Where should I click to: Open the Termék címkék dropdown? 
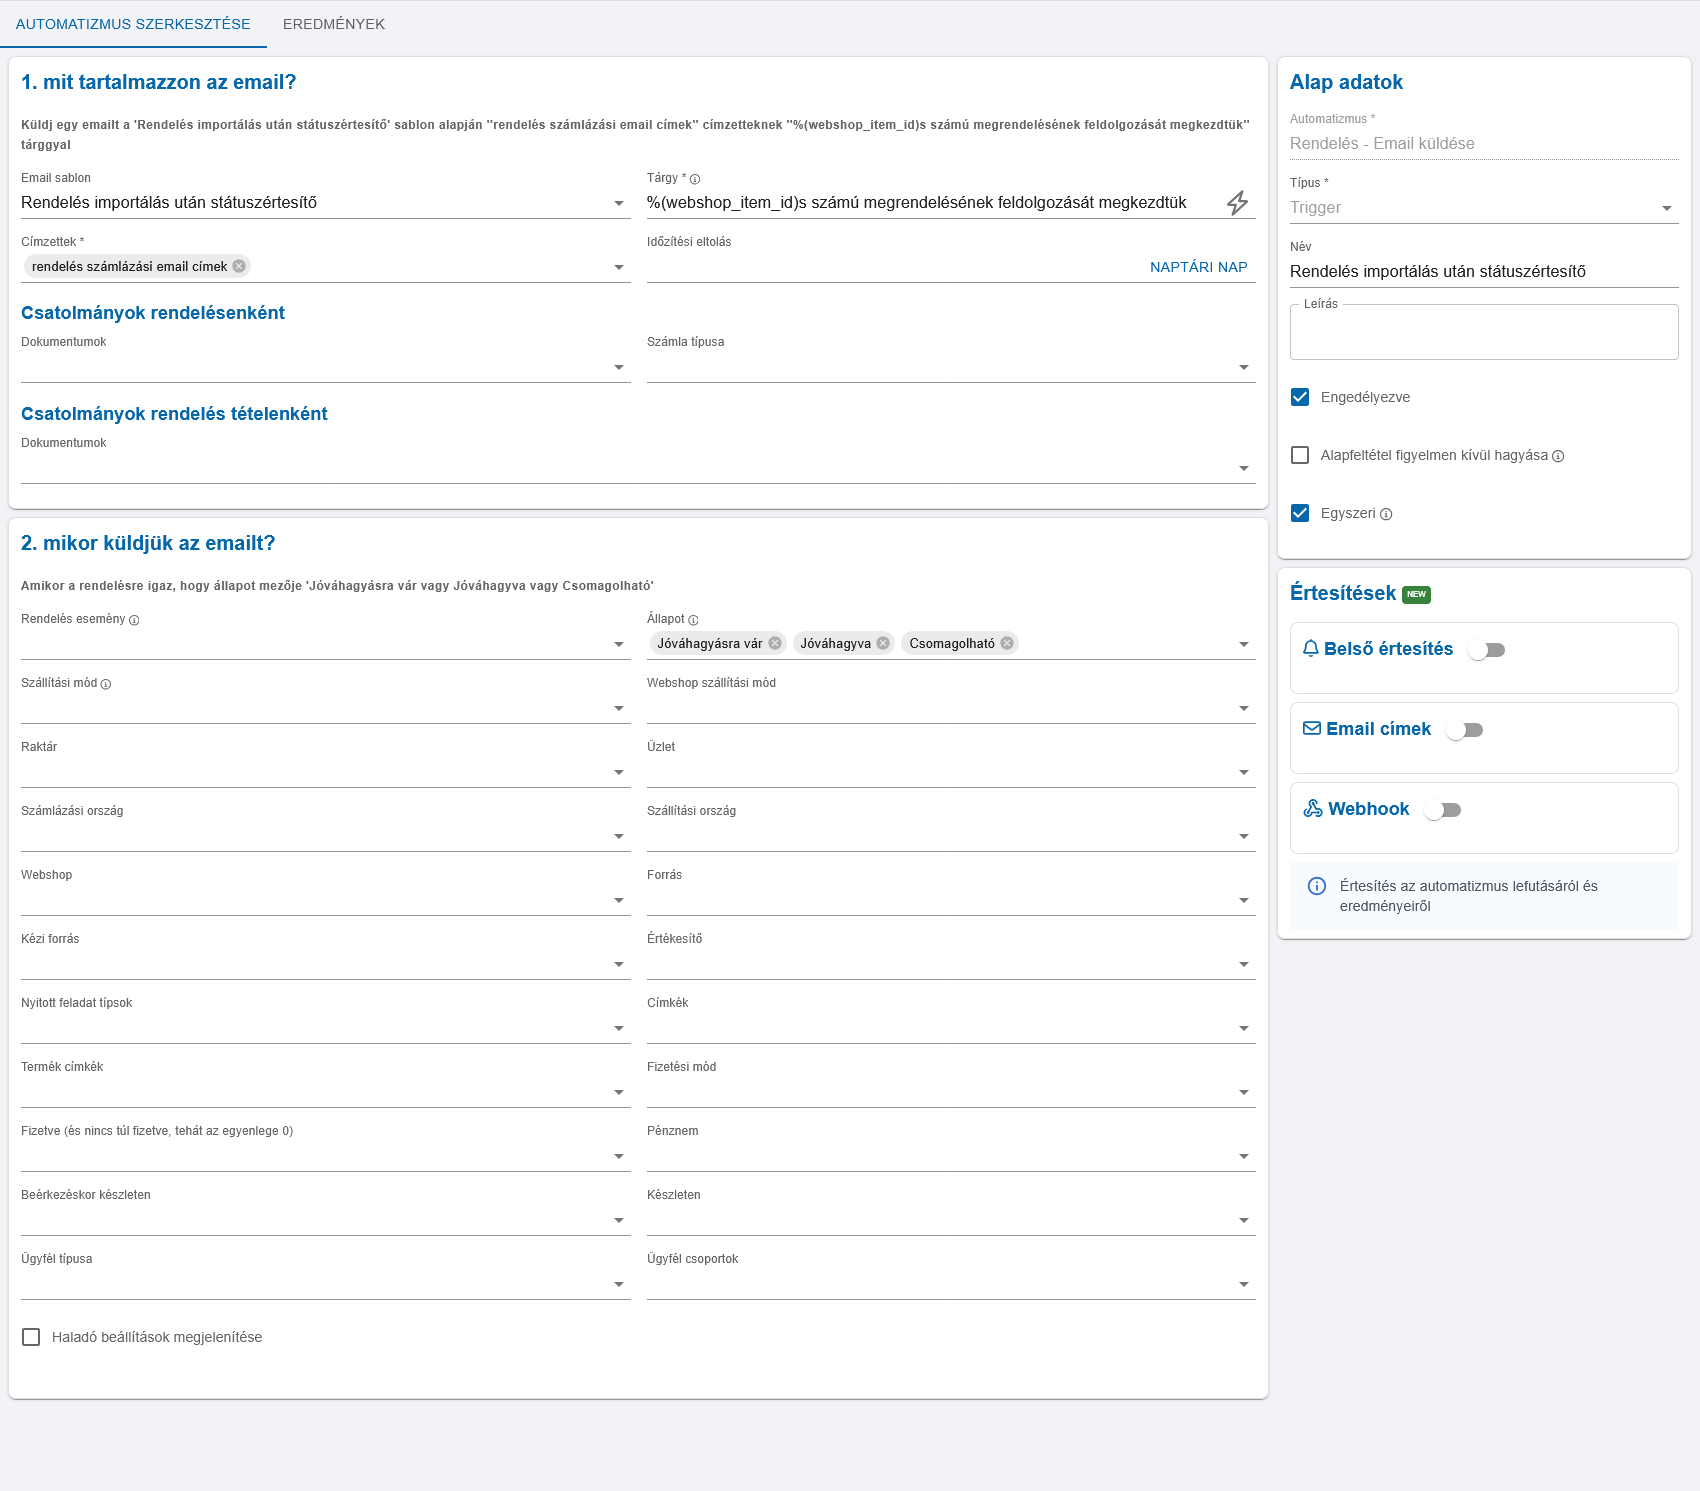point(325,1092)
